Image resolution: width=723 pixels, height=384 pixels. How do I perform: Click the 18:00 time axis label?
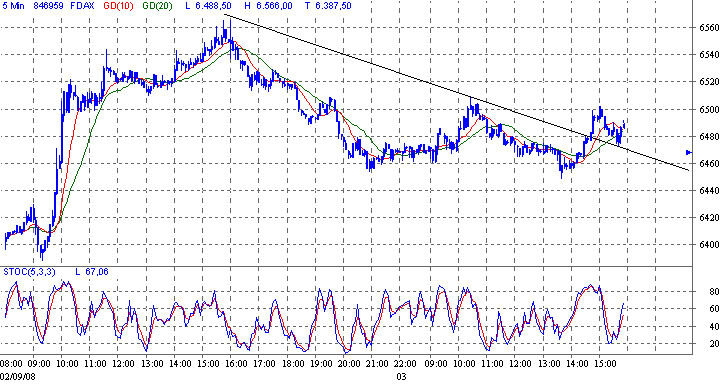click(x=293, y=364)
